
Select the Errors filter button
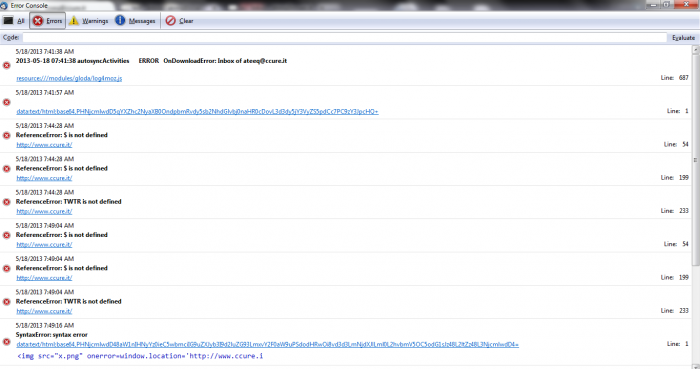point(47,21)
